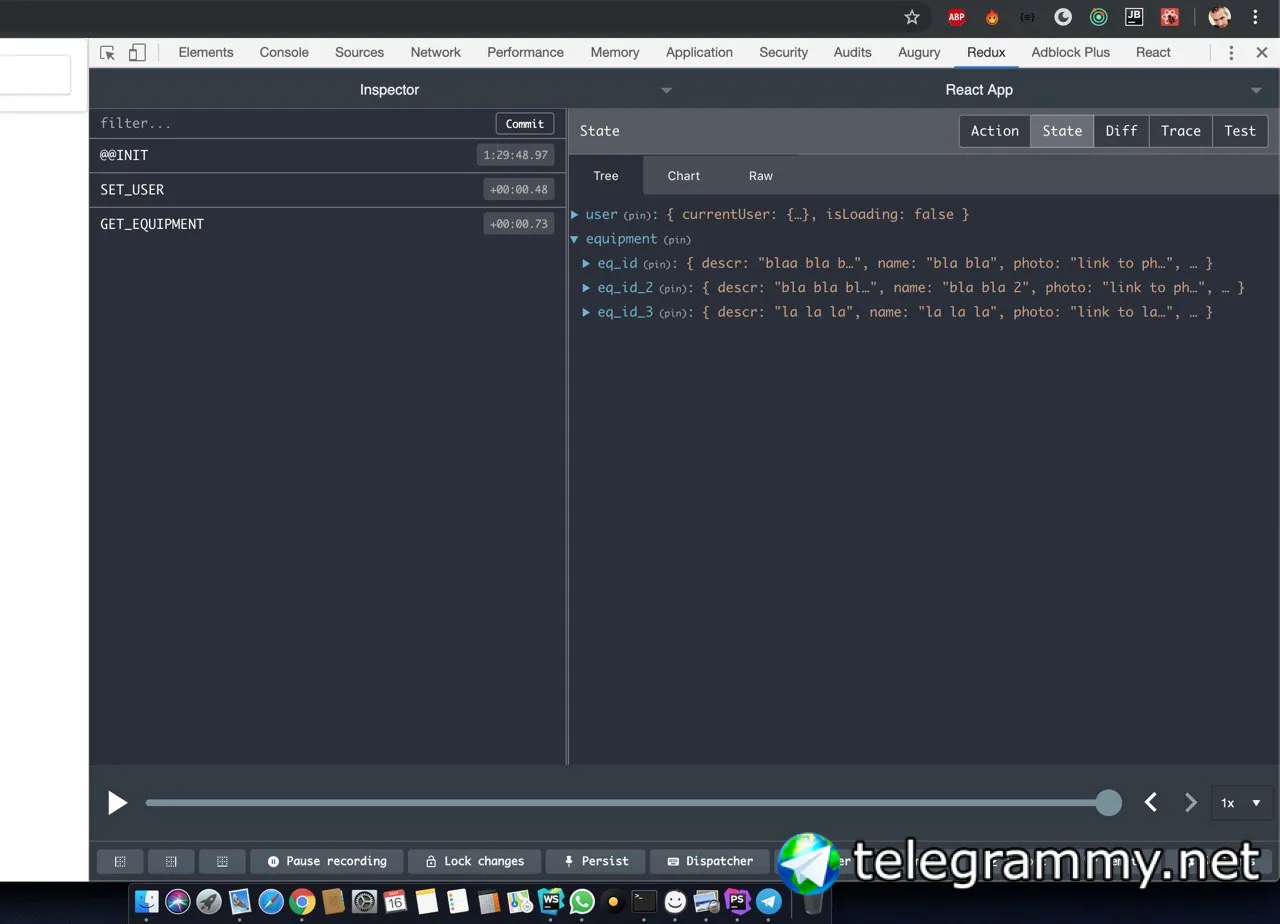Toggle the Dispatcher button

point(709,861)
